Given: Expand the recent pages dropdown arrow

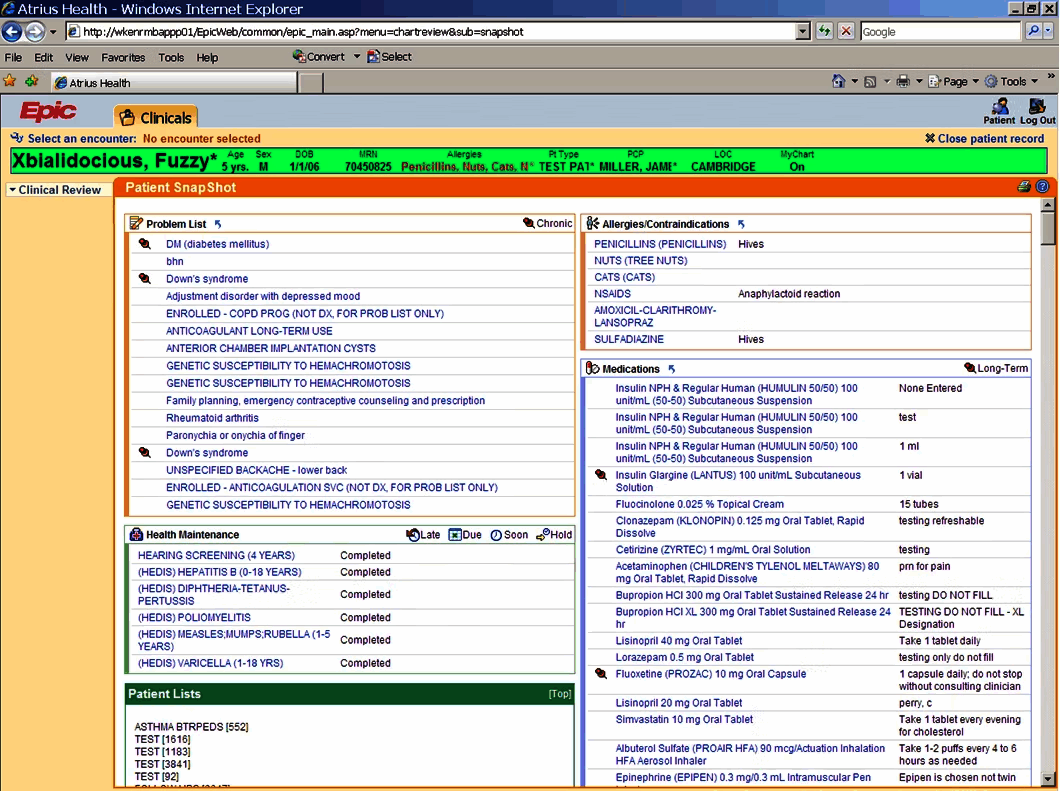Looking at the screenshot, I should [x=53, y=32].
